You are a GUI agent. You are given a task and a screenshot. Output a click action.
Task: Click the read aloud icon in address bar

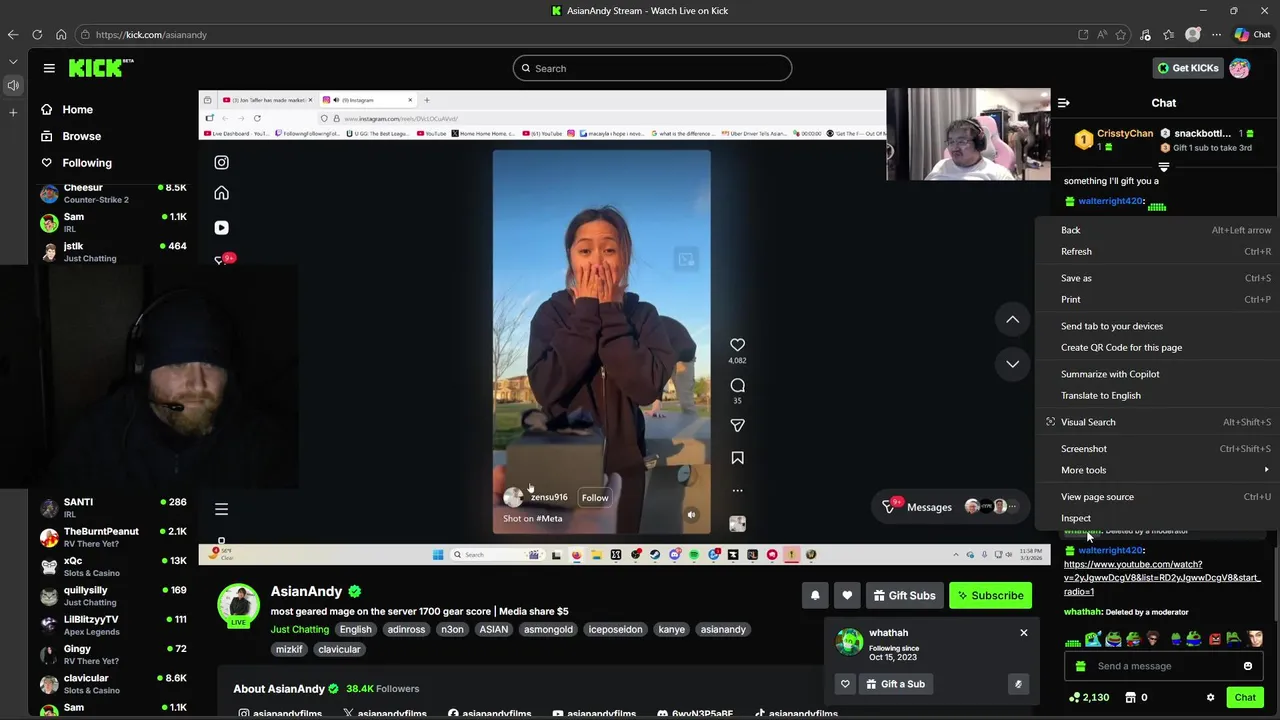pyautogui.click(x=1102, y=35)
